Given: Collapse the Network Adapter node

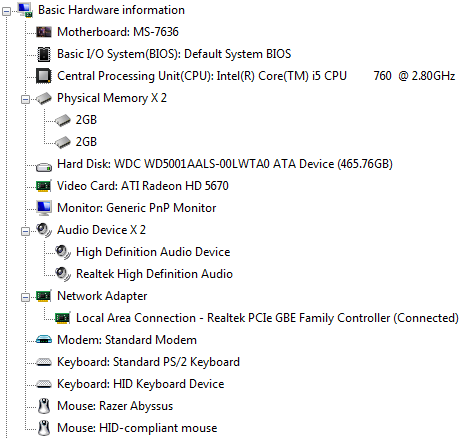Looking at the screenshot, I should (25, 297).
